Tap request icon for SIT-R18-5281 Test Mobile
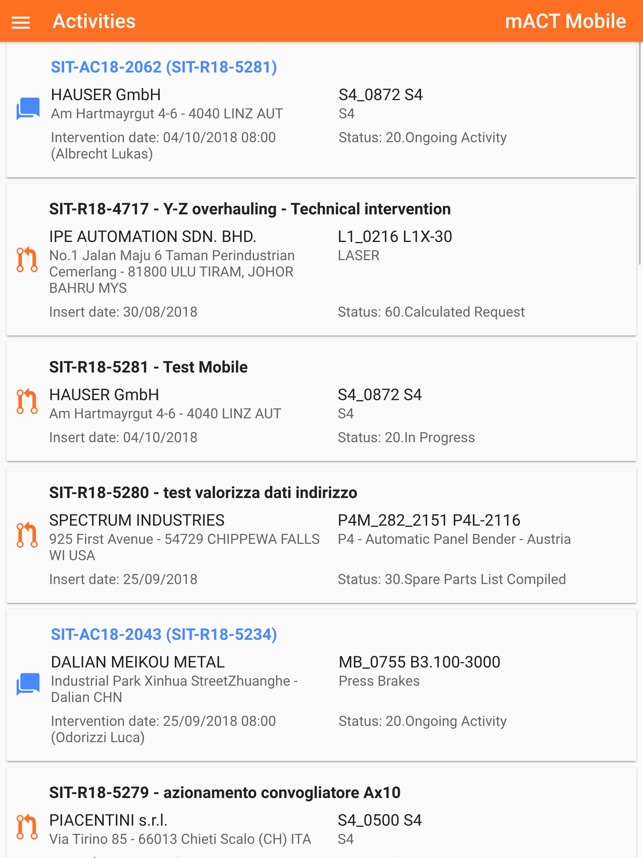This screenshot has width=643, height=858. [x=27, y=402]
